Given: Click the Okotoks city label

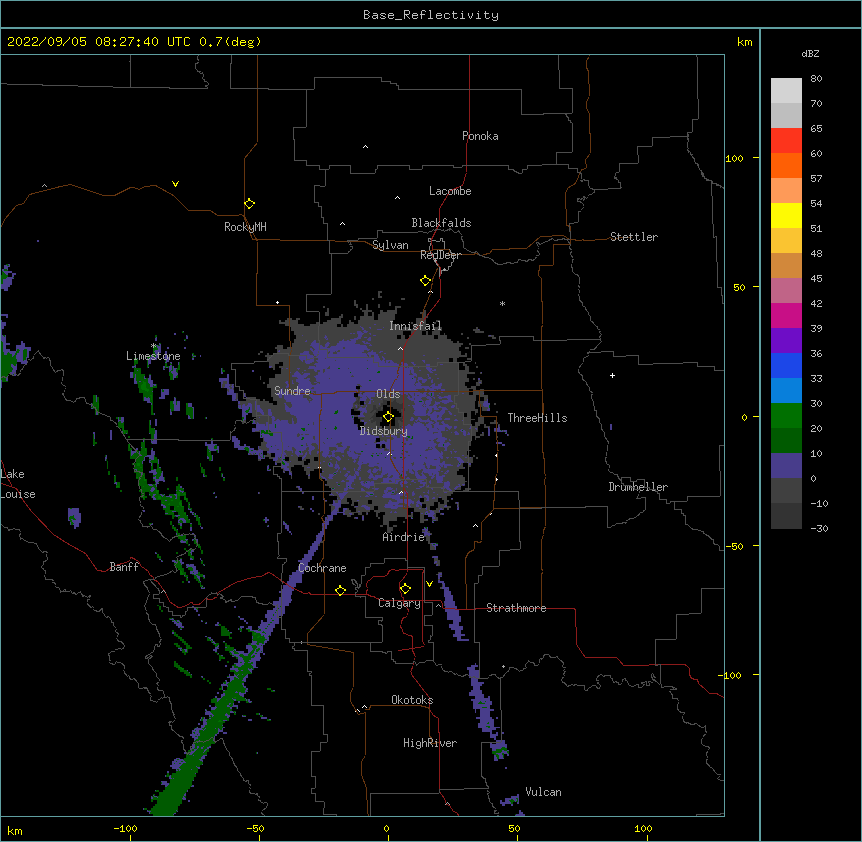Looking at the screenshot, I should point(412,700).
